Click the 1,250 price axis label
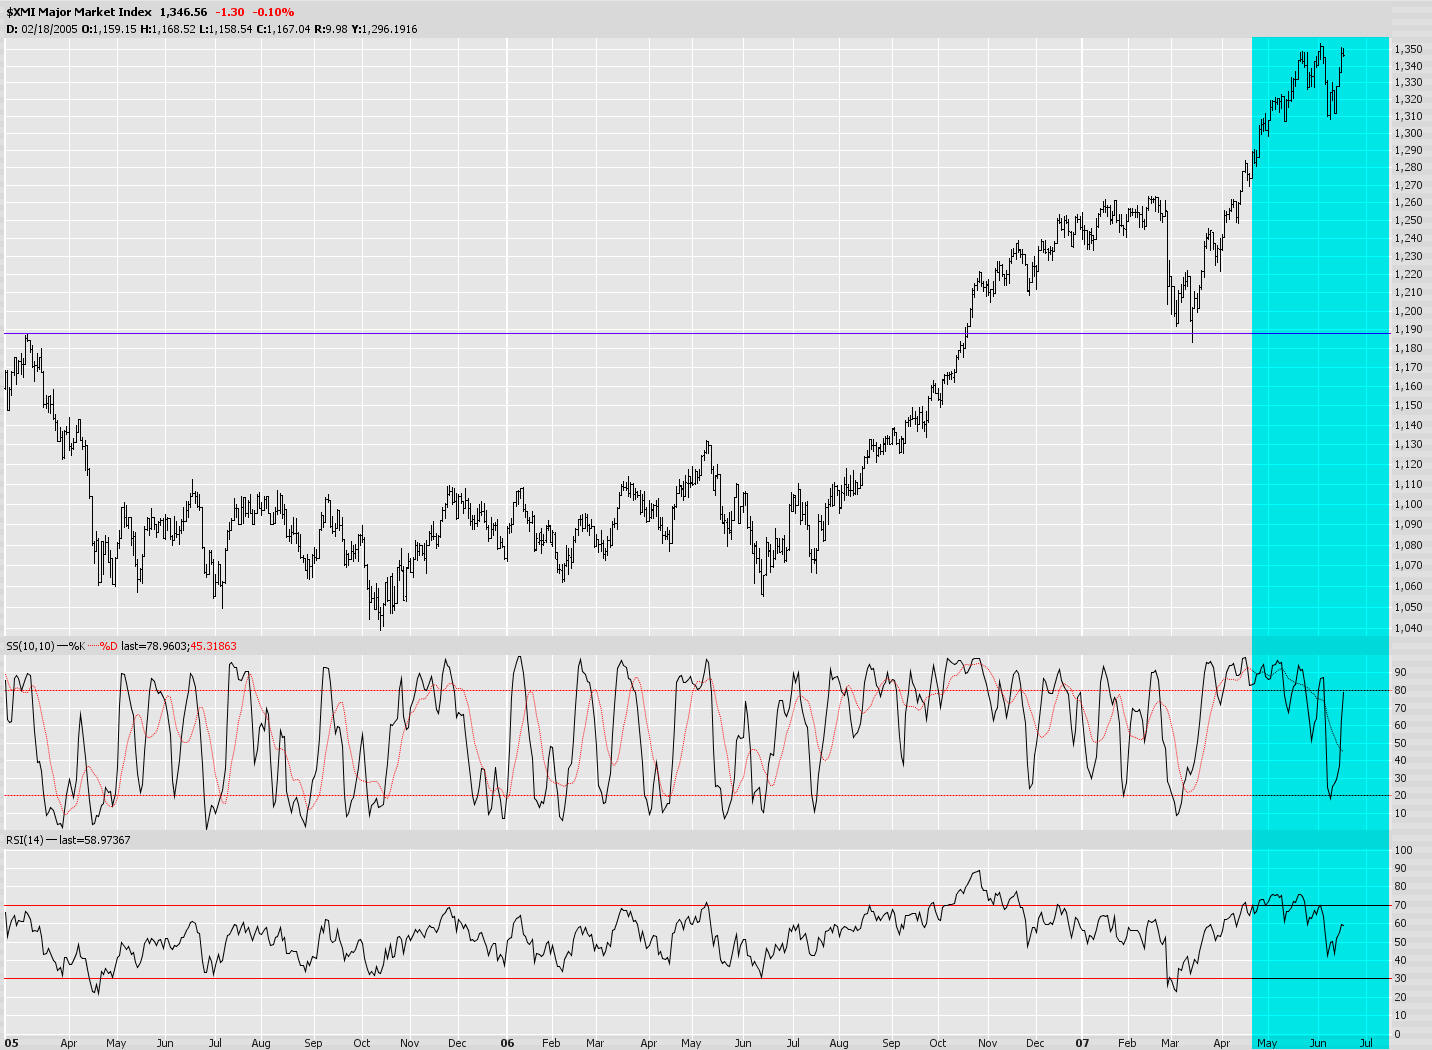Screen dimensions: 1432x1050 [1408, 220]
